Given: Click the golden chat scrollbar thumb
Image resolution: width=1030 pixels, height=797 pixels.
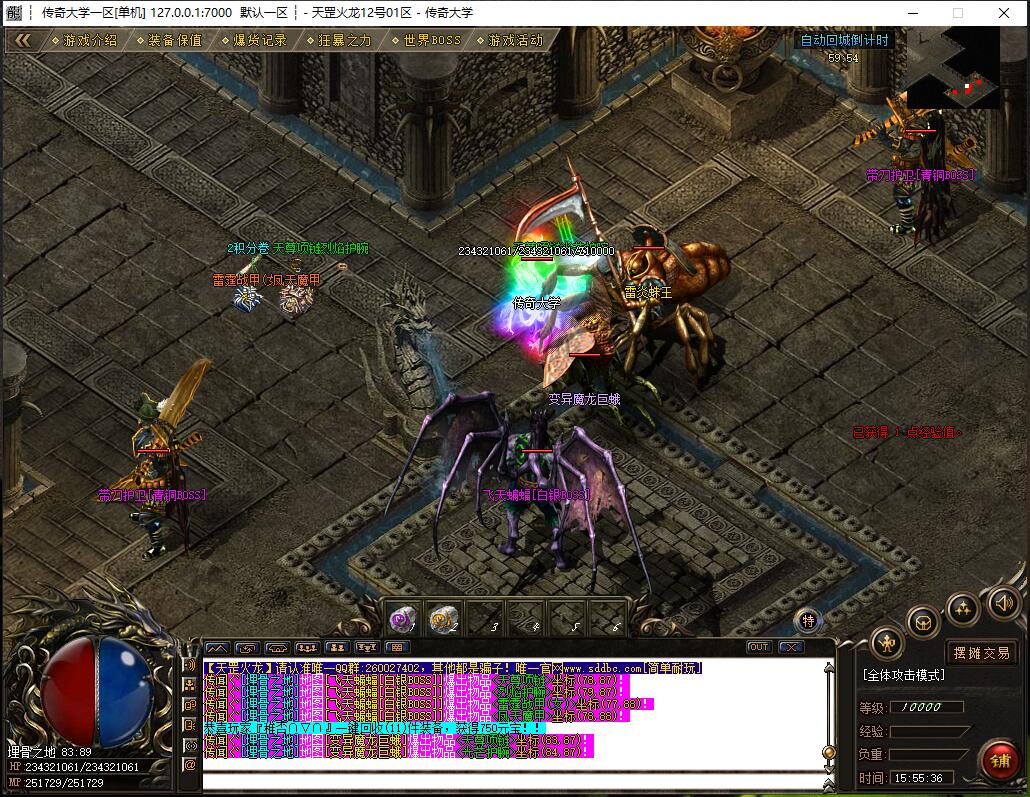Looking at the screenshot, I should (x=829, y=752).
